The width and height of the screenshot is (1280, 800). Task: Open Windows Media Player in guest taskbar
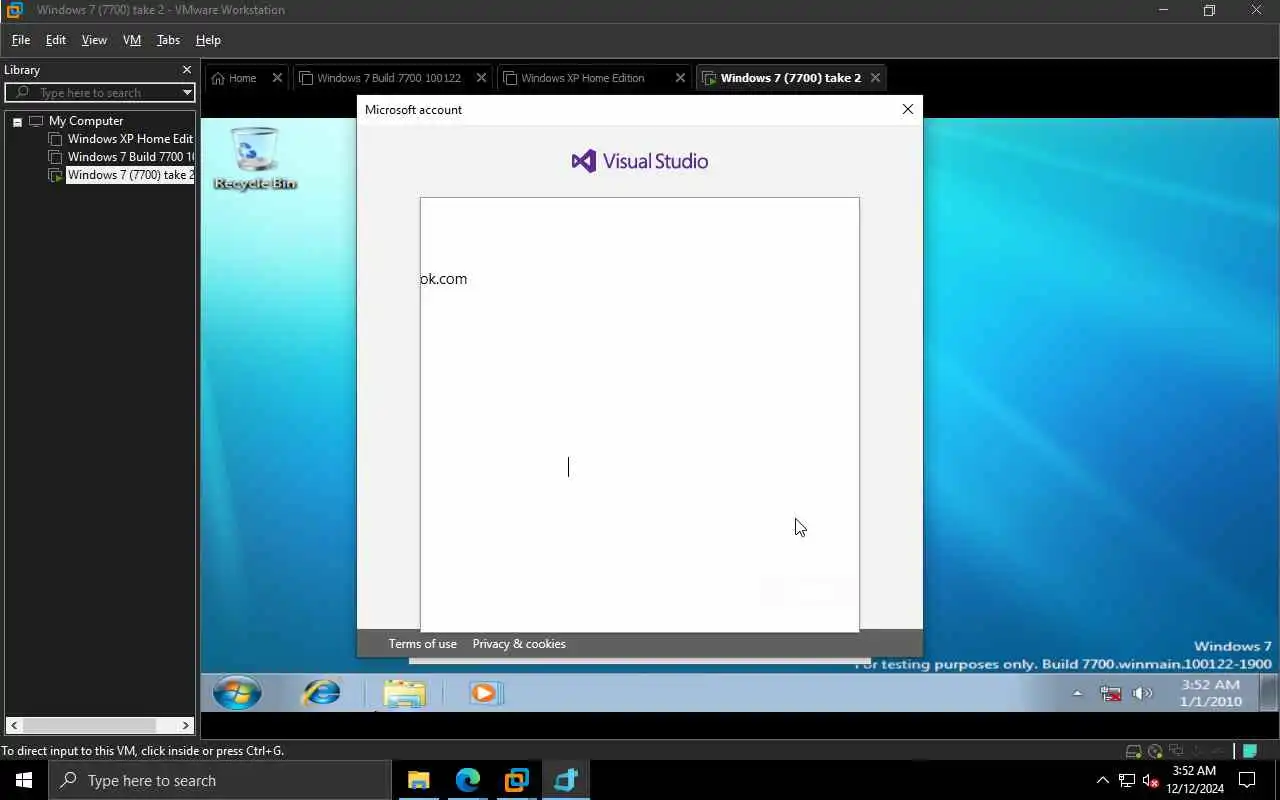[485, 692]
